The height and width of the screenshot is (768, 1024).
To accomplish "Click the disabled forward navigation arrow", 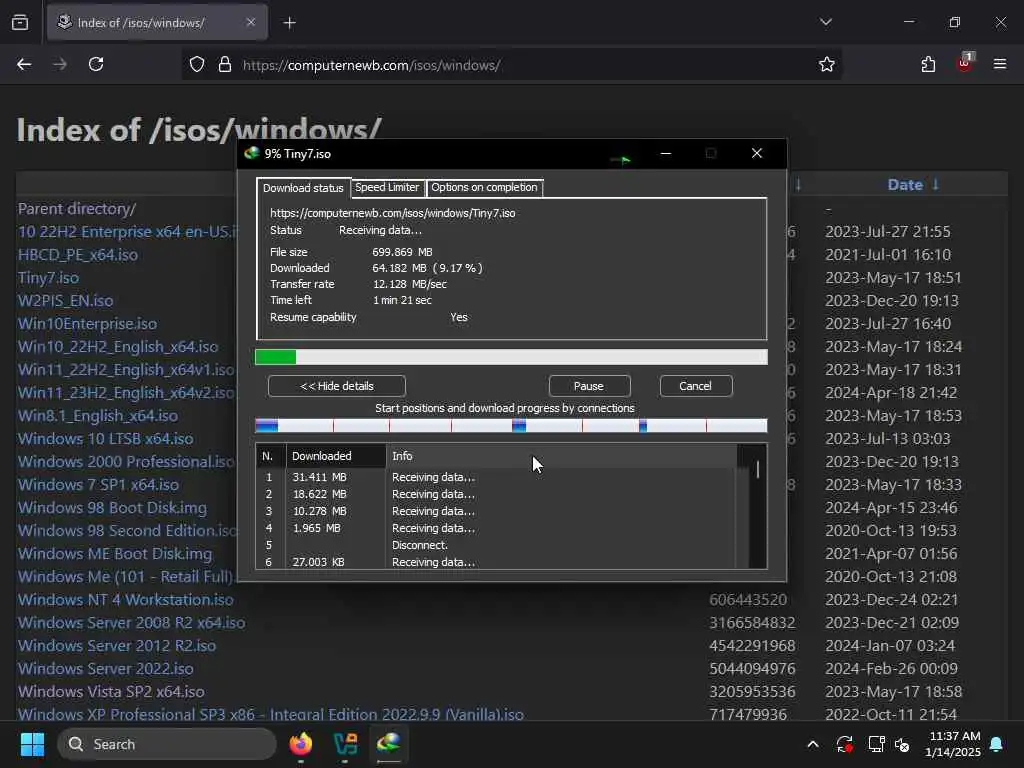I will (x=59, y=64).
